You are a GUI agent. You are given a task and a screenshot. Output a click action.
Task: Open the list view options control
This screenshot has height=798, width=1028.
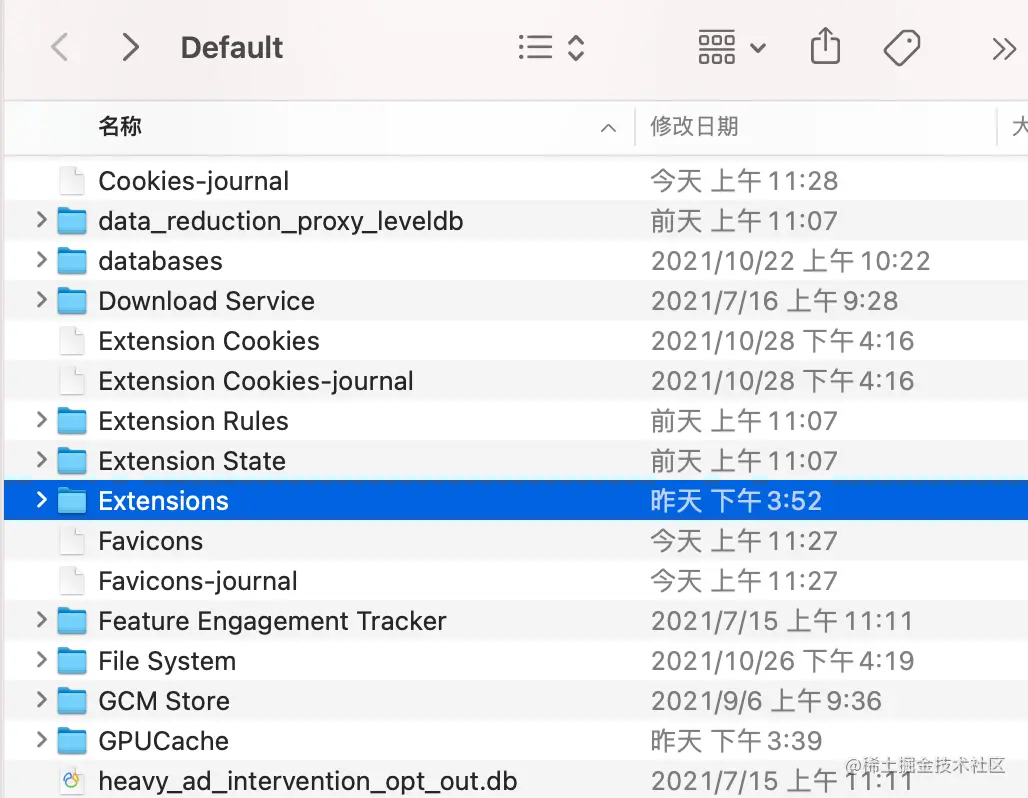click(x=551, y=48)
